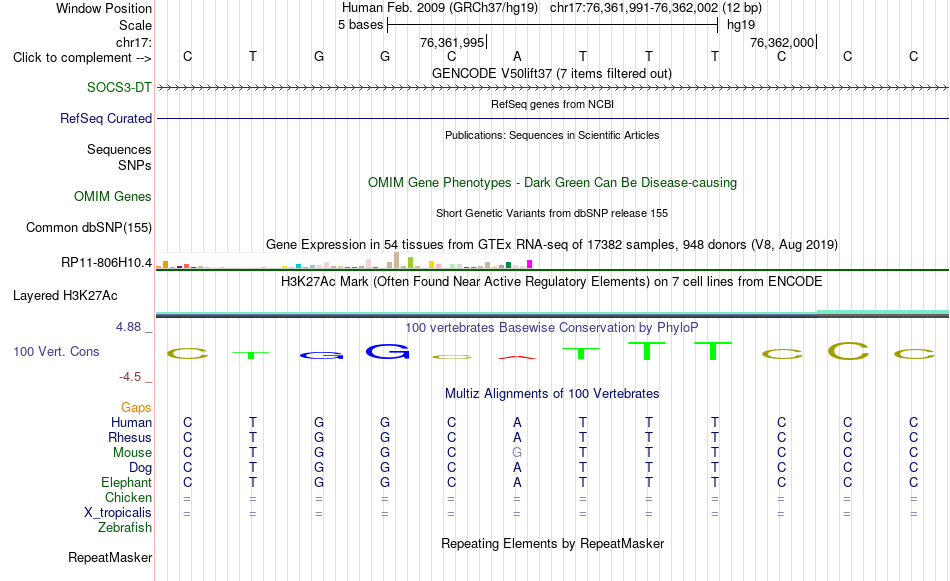Viewport: 950px width, 581px height.
Task: Click '100 vertebrates Basewise Conservation by PhyloP' title
Action: pyautogui.click(x=552, y=327)
